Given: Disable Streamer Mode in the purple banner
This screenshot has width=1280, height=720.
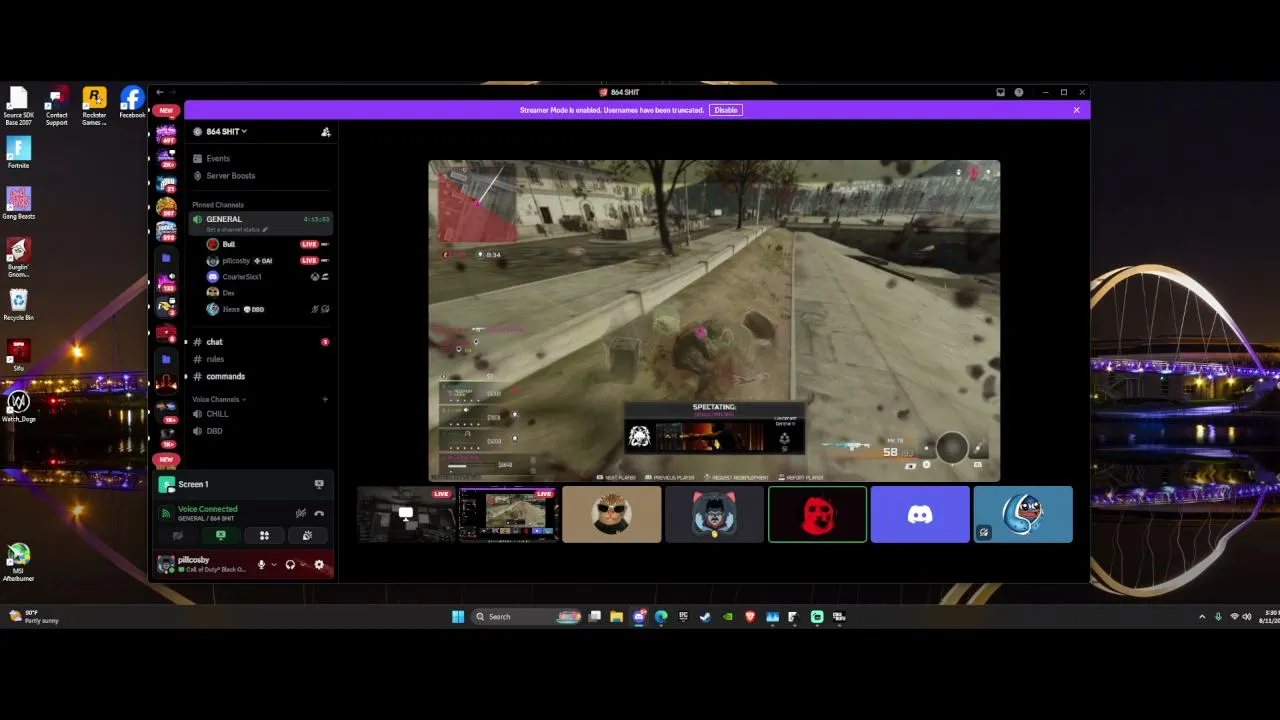Looking at the screenshot, I should (x=726, y=110).
